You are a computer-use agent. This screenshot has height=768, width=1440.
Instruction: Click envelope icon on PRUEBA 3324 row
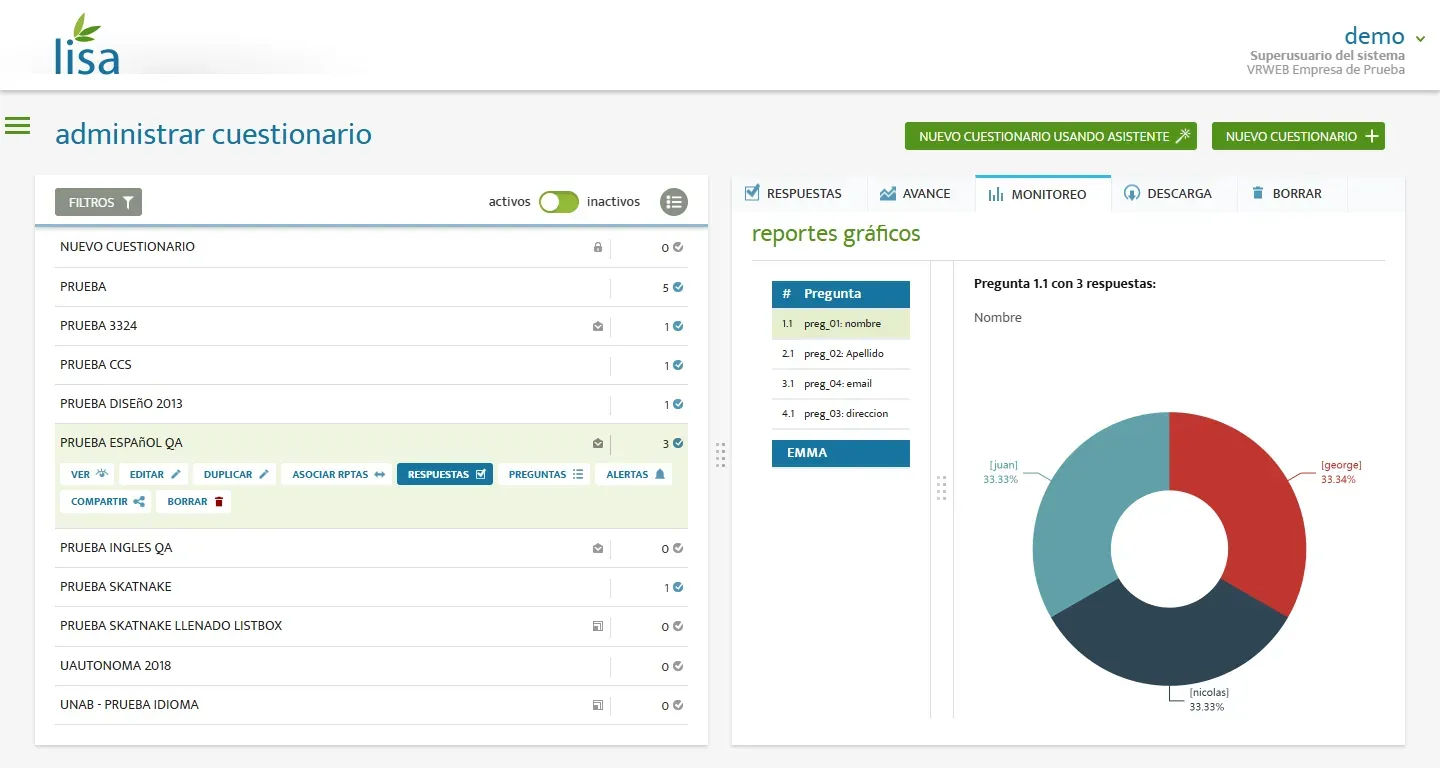(598, 326)
